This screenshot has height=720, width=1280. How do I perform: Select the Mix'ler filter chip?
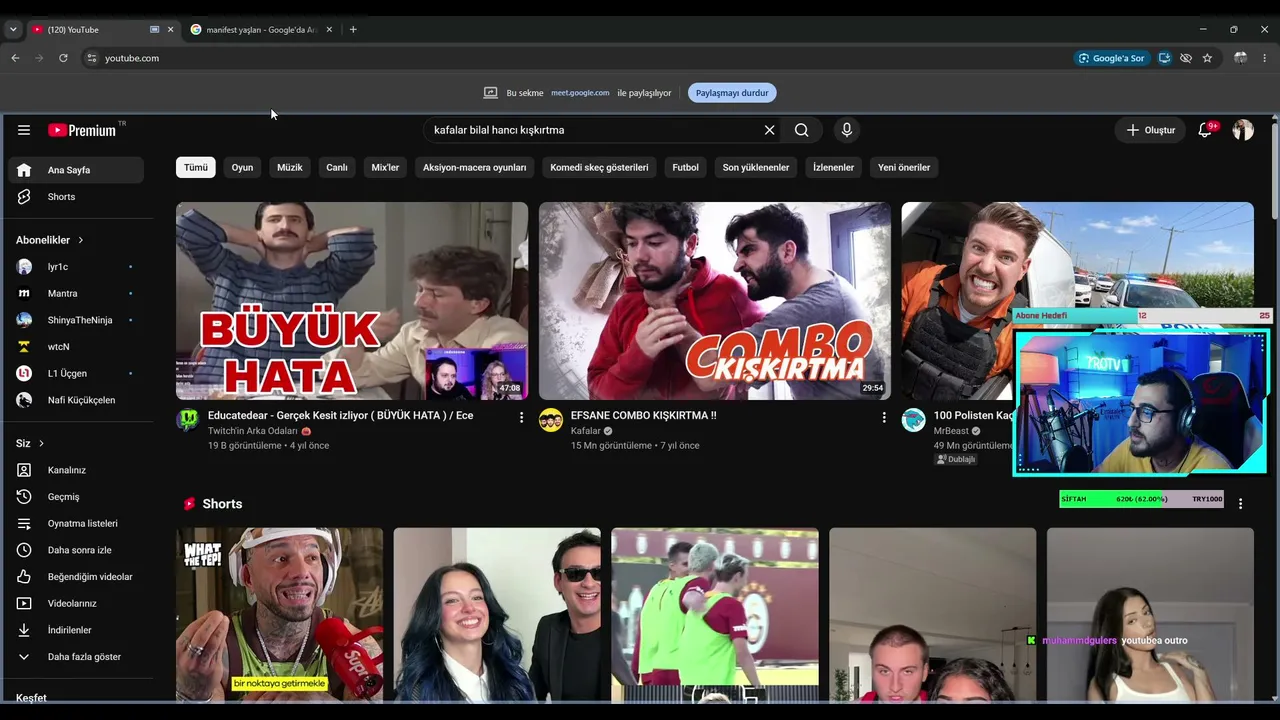[385, 167]
